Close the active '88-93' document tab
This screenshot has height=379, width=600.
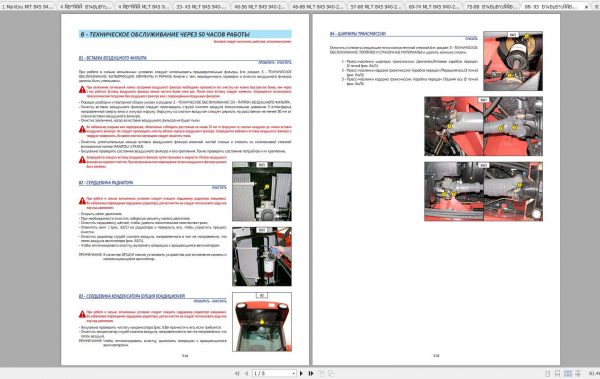pos(586,7)
